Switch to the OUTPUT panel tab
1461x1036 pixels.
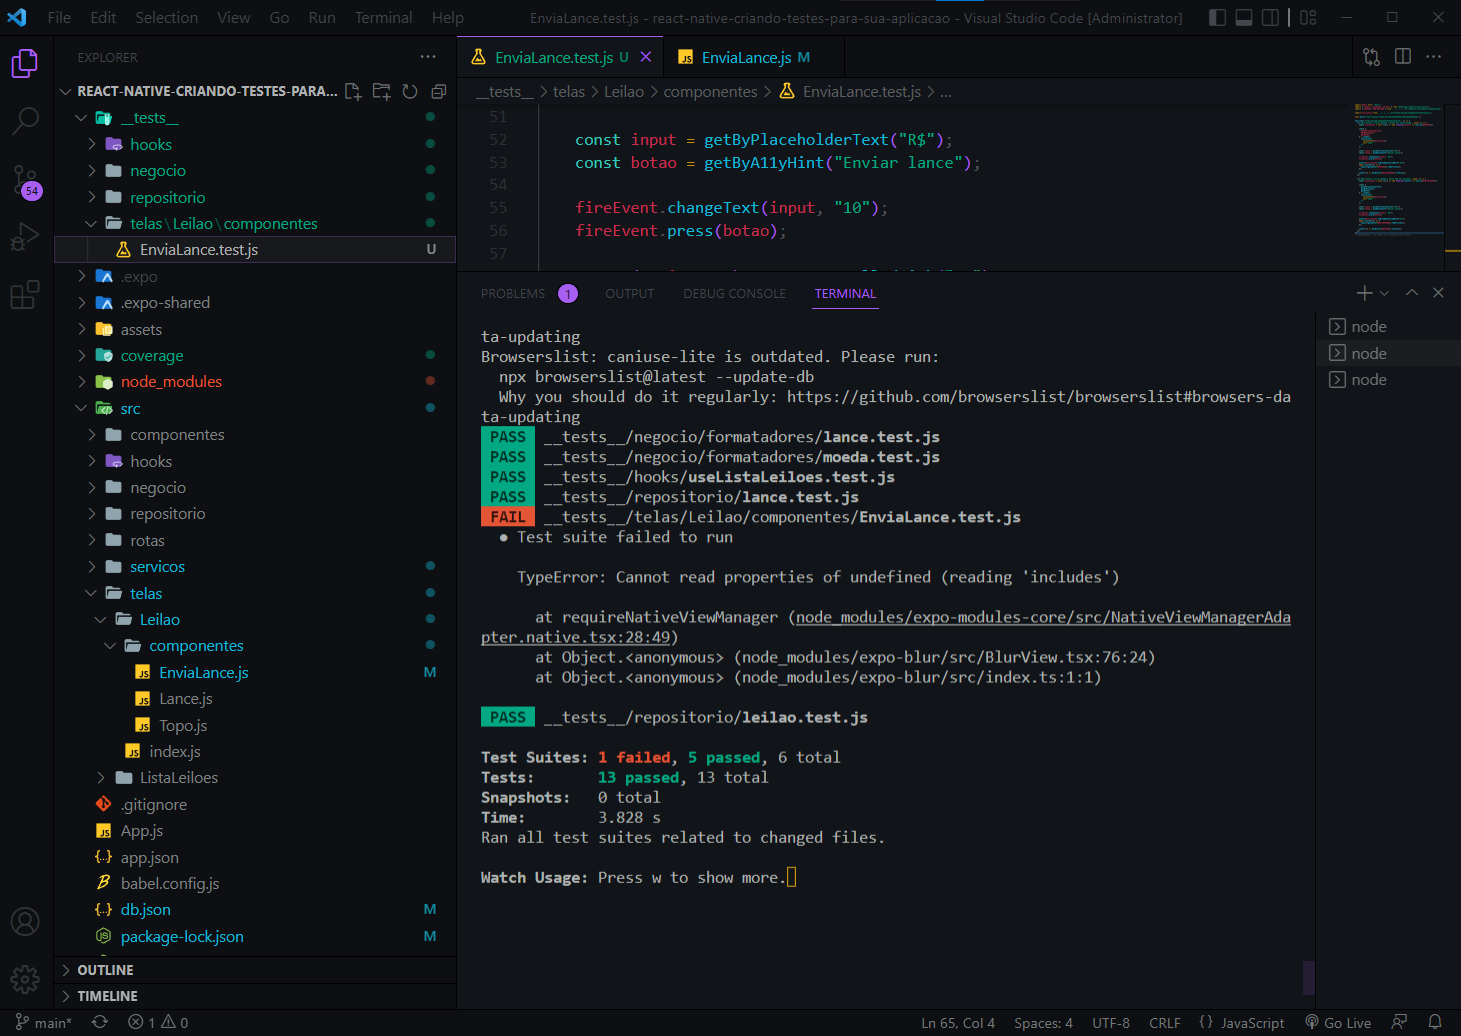[x=629, y=293]
